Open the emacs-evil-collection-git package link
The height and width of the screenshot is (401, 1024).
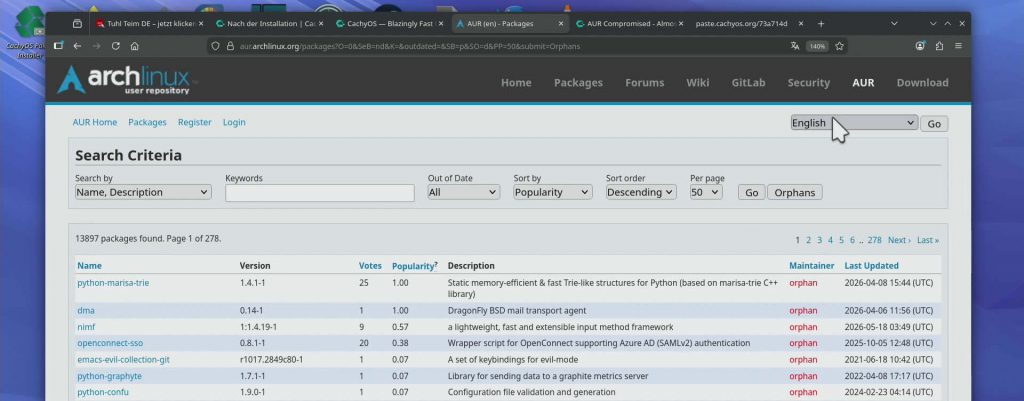(123, 360)
